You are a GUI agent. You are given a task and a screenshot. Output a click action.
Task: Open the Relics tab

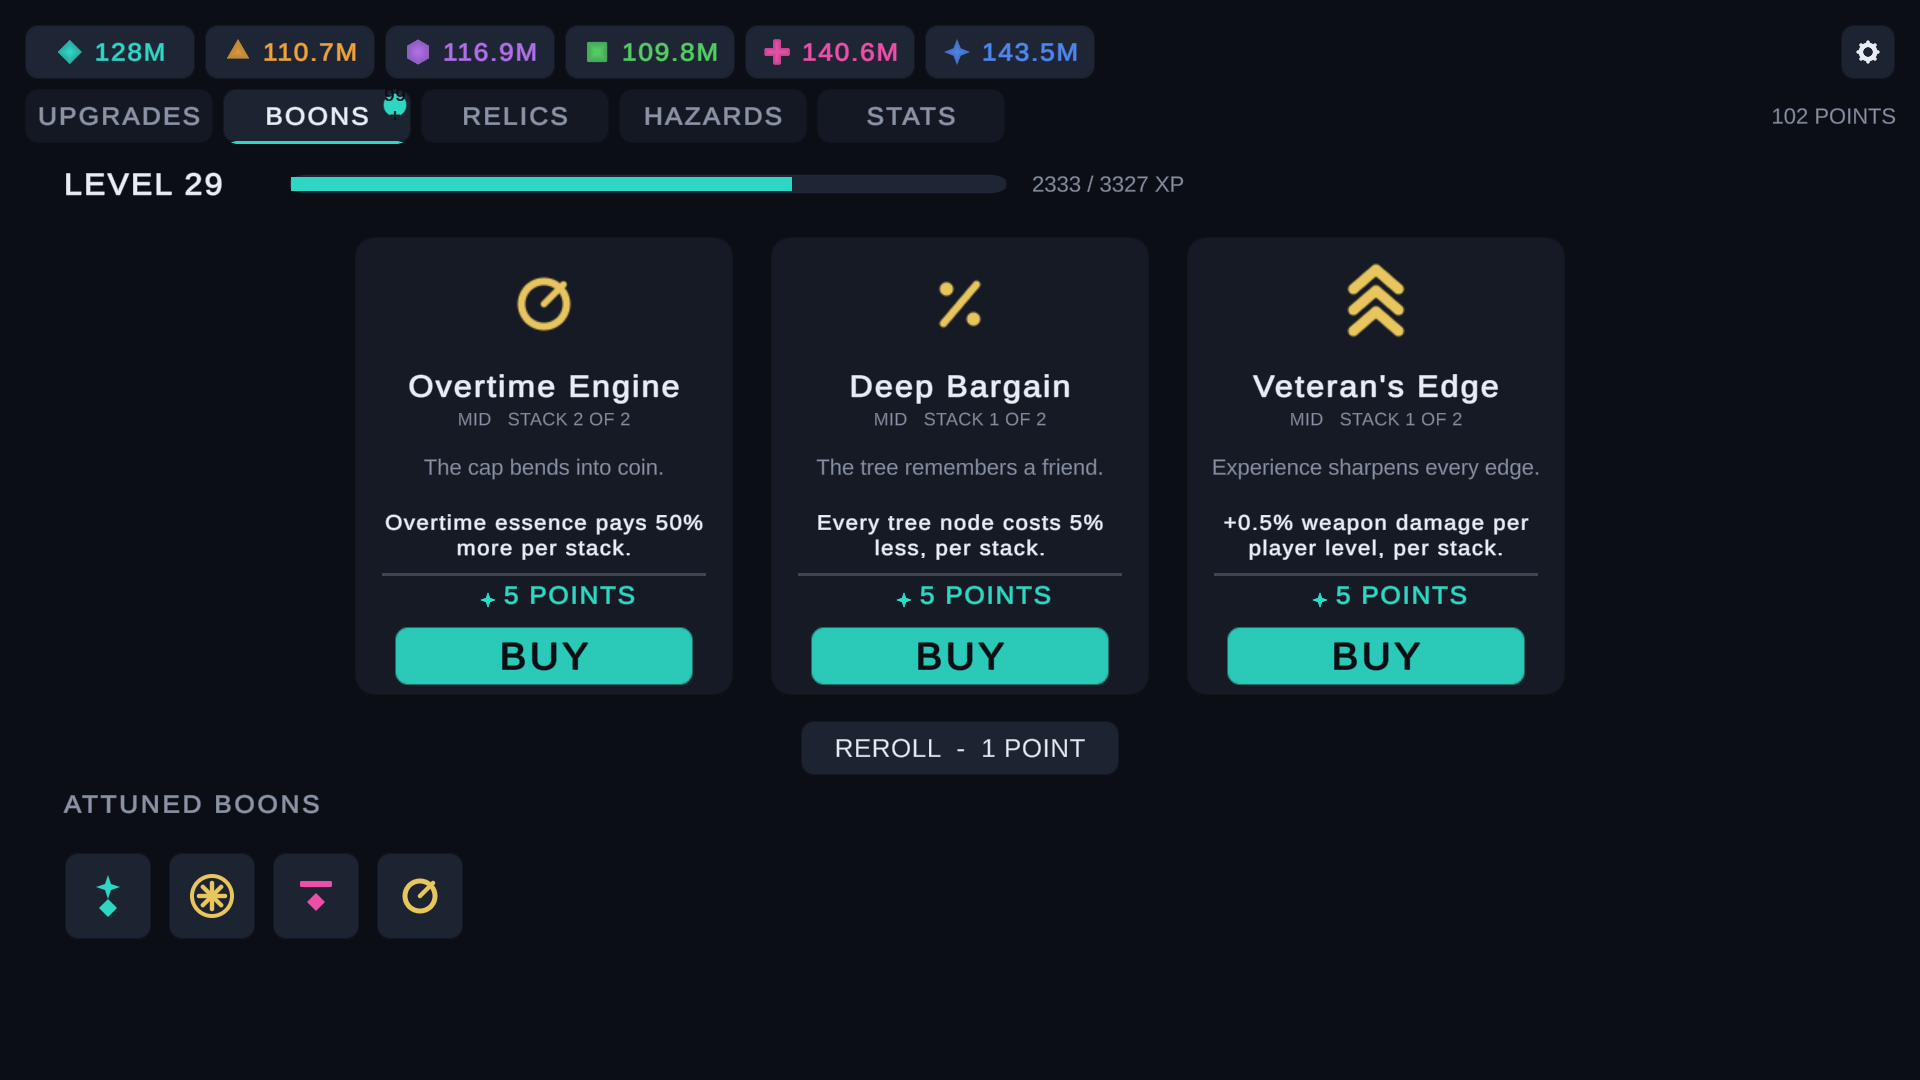(x=515, y=116)
